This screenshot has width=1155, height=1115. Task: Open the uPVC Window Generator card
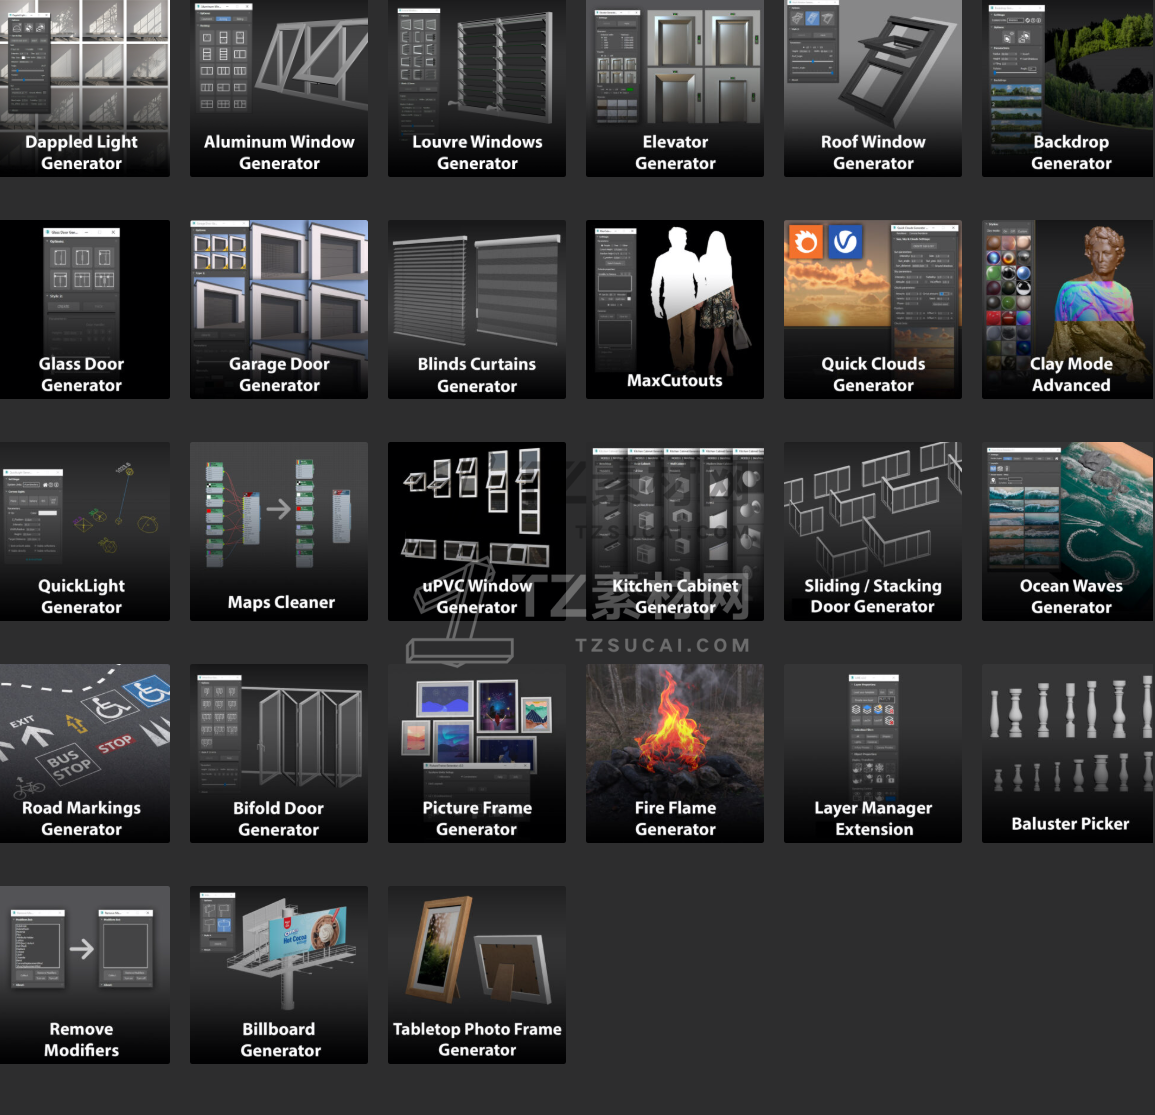pyautogui.click(x=477, y=531)
